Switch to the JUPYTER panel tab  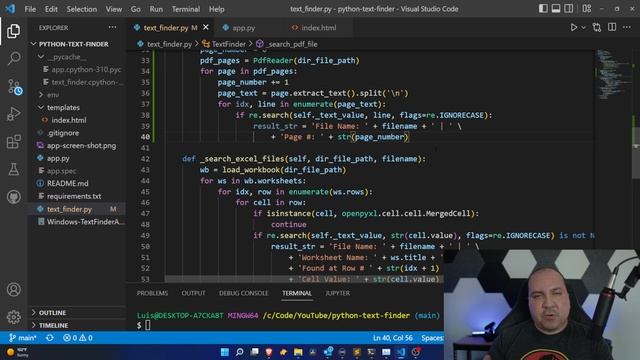pos(338,293)
